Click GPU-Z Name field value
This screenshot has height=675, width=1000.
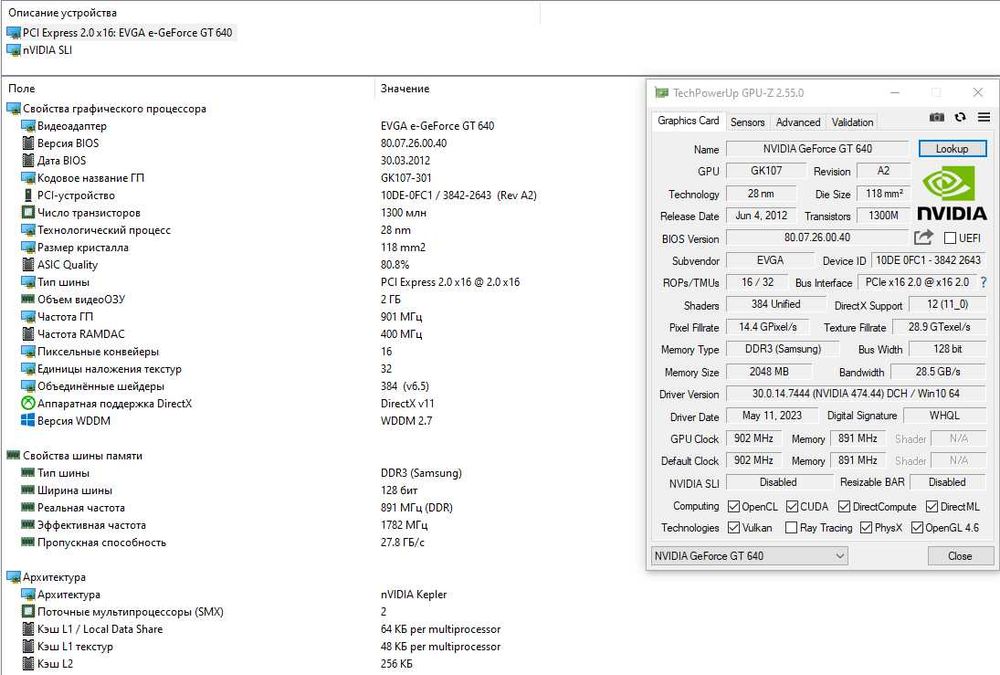coord(818,149)
